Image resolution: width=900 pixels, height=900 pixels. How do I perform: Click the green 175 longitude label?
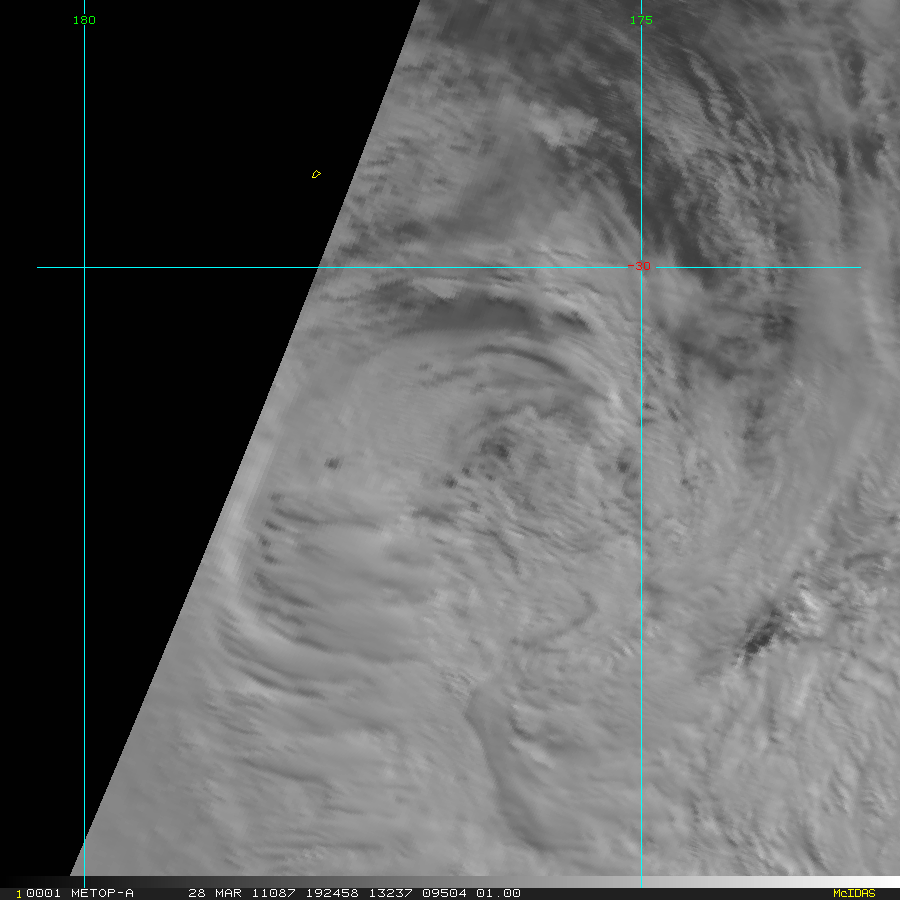[641, 20]
